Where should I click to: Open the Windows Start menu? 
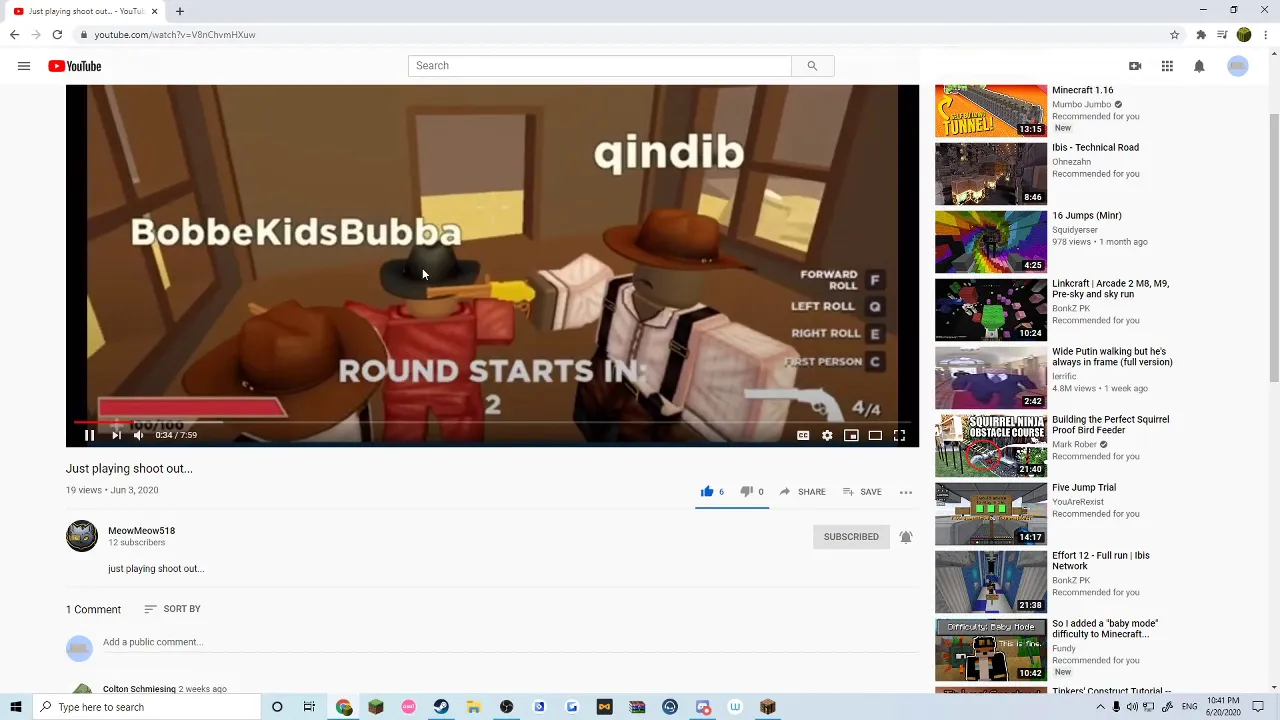(x=15, y=707)
